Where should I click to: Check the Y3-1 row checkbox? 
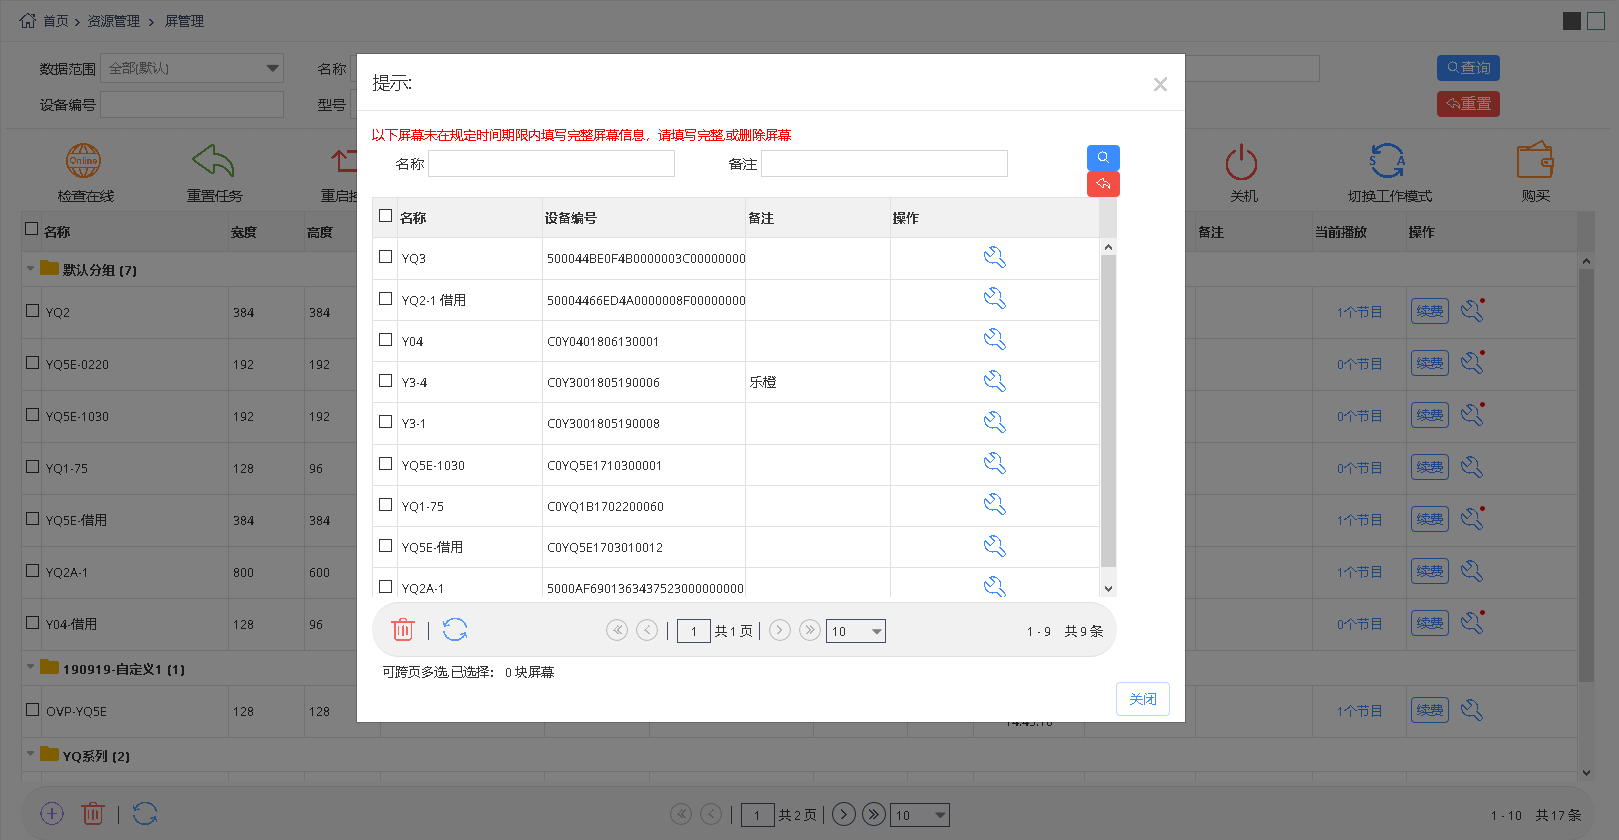pos(385,422)
